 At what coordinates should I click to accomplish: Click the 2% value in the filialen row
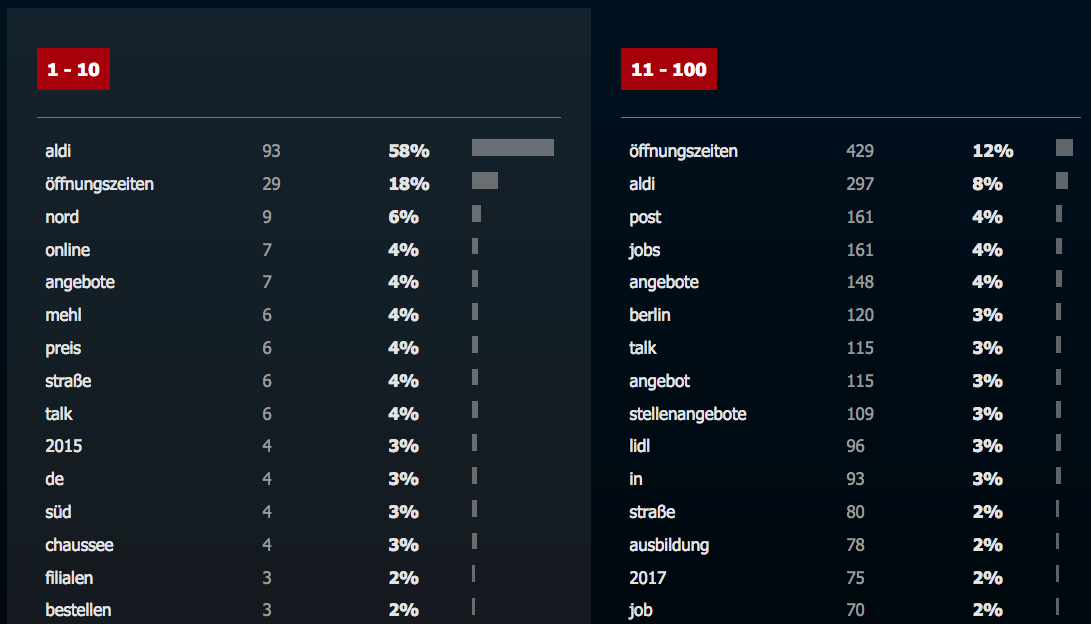pyautogui.click(x=404, y=578)
